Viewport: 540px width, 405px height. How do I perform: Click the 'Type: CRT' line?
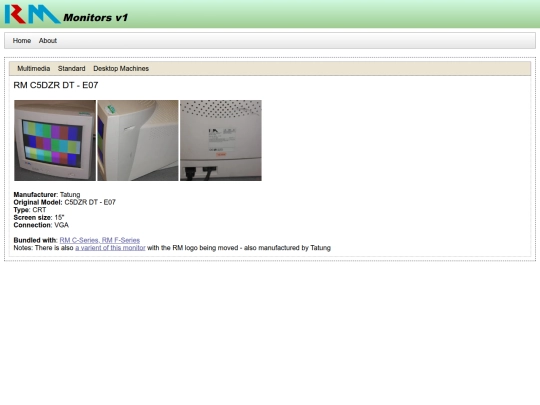pyautogui.click(x=30, y=210)
